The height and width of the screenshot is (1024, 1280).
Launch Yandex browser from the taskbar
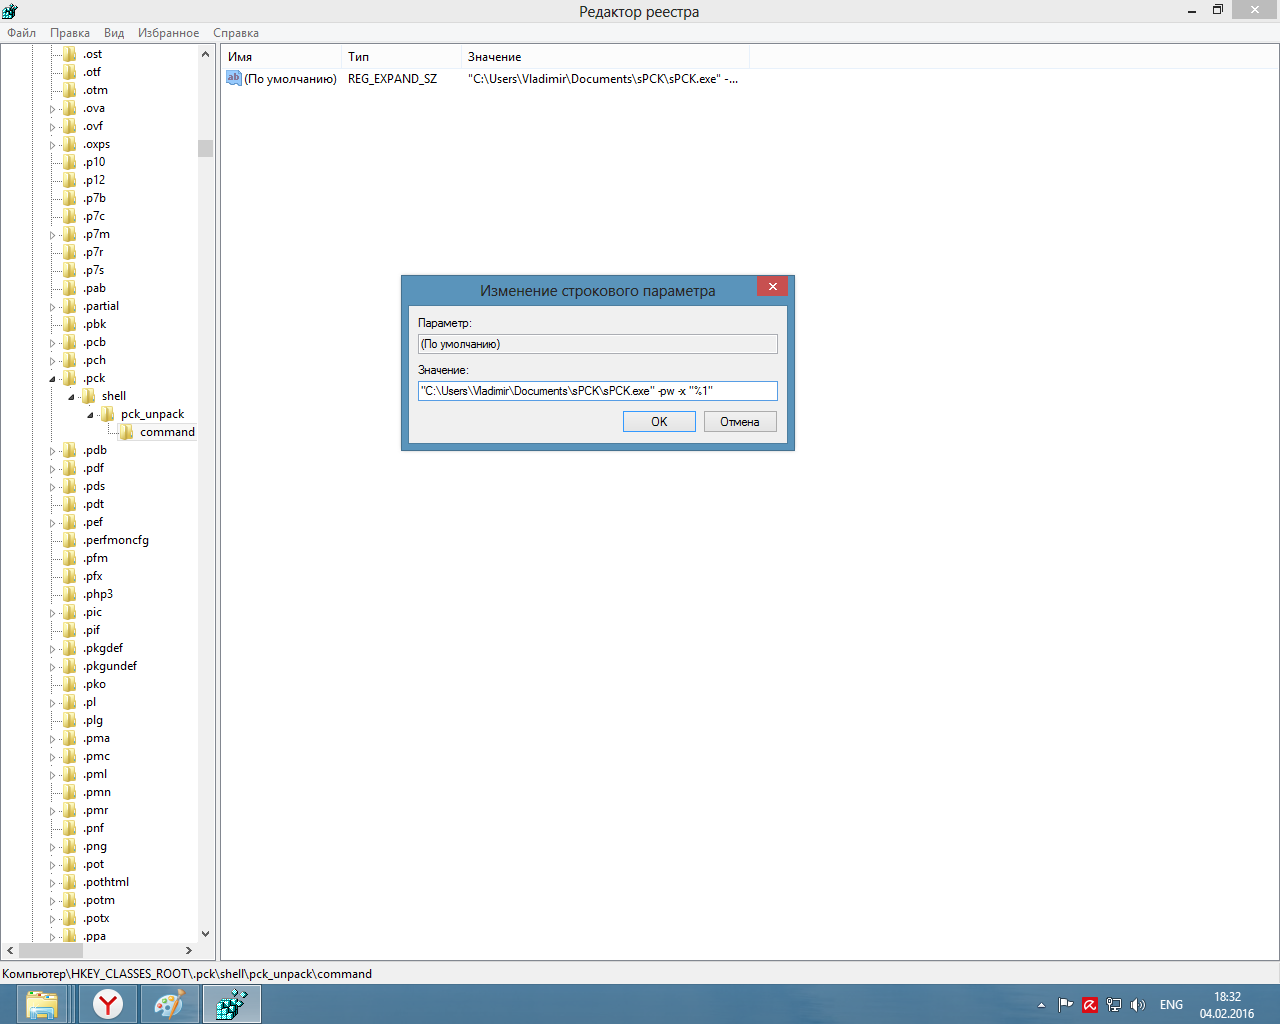107,1004
